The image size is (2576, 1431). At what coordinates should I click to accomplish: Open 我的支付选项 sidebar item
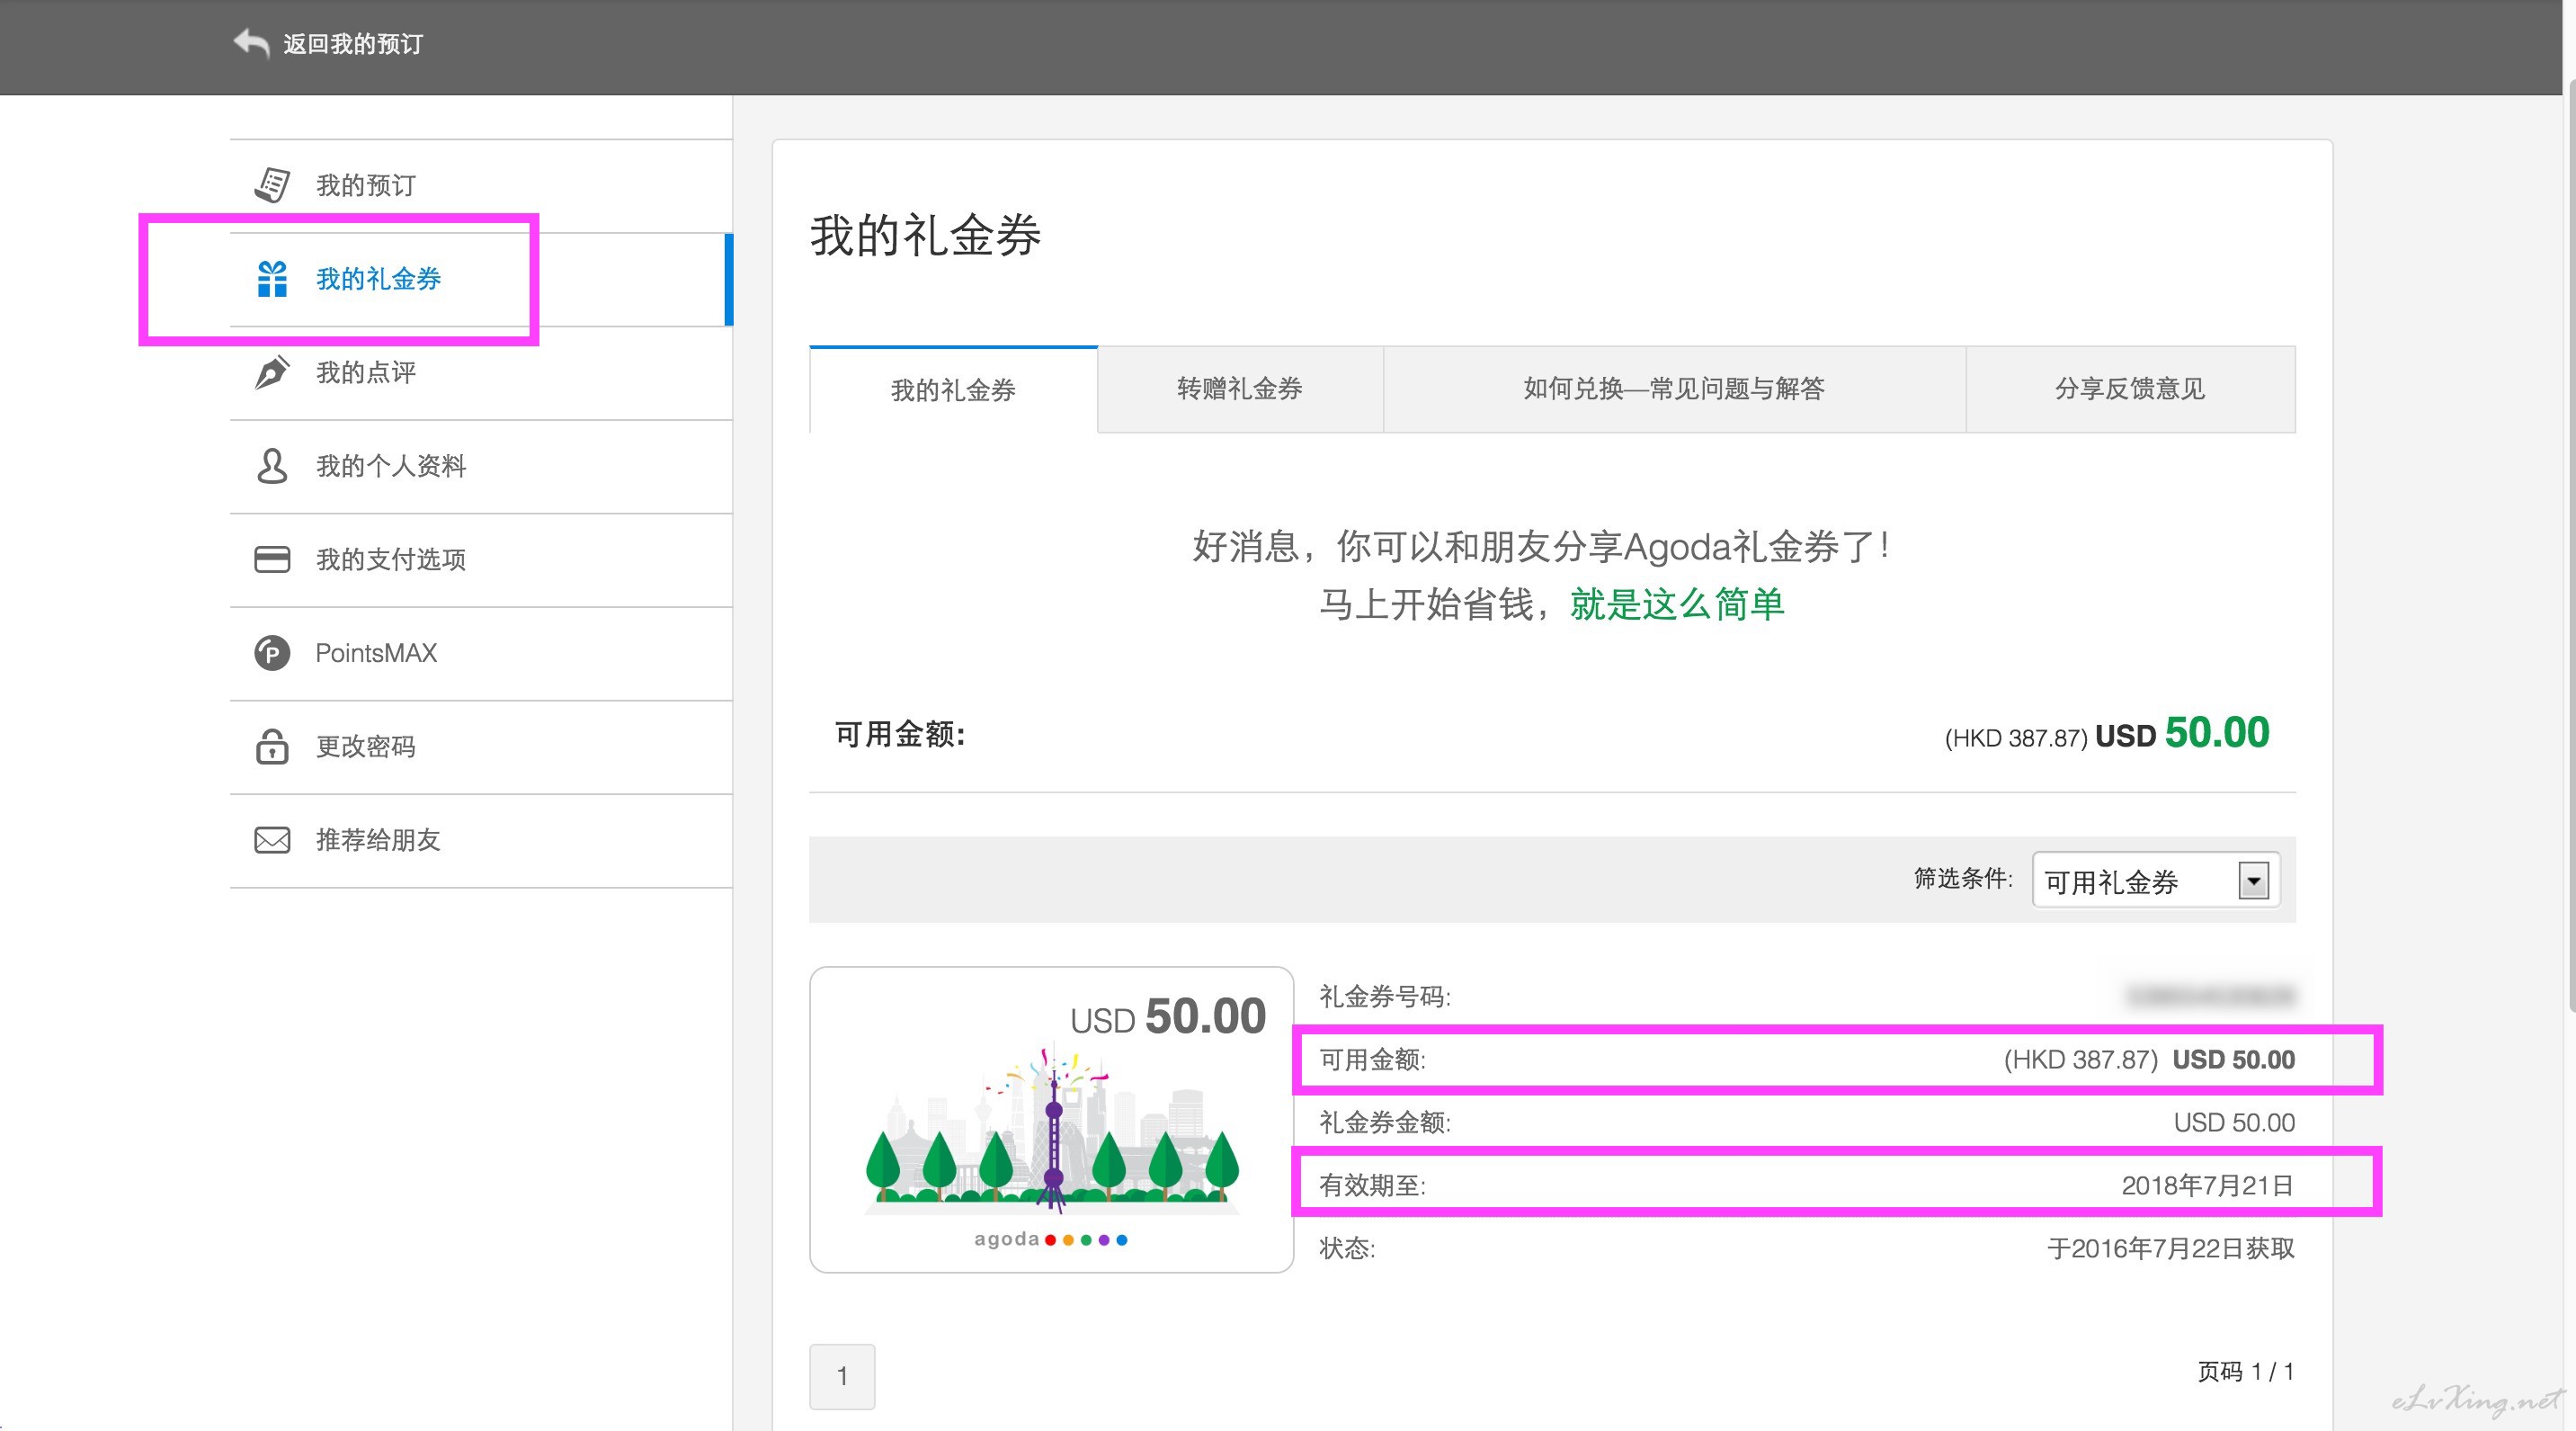point(481,560)
